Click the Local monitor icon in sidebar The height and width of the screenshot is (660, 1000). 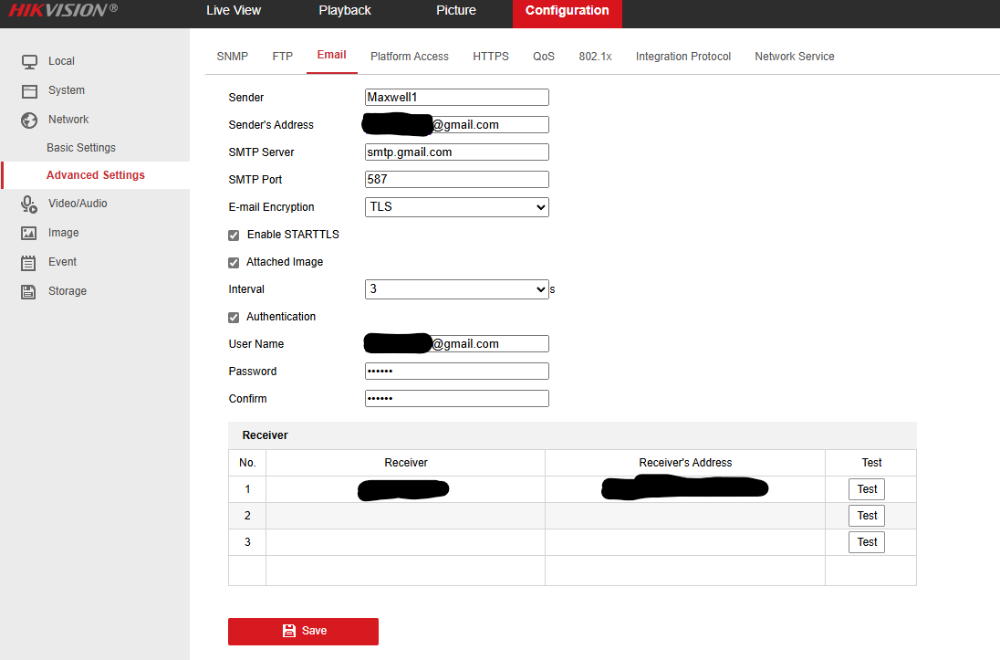(x=29, y=61)
